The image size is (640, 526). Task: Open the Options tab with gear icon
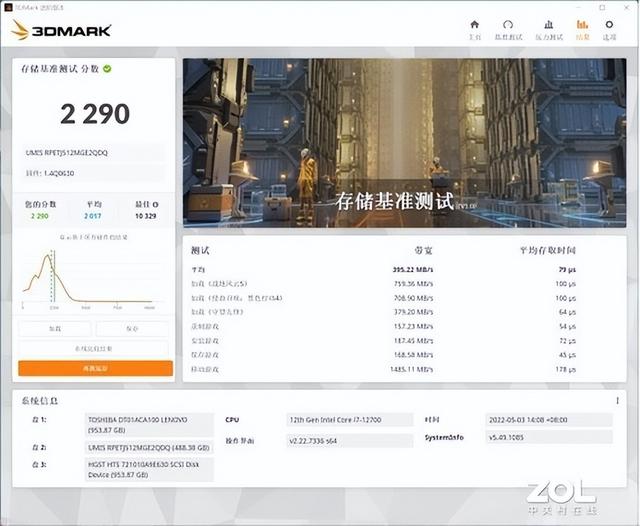tap(609, 24)
